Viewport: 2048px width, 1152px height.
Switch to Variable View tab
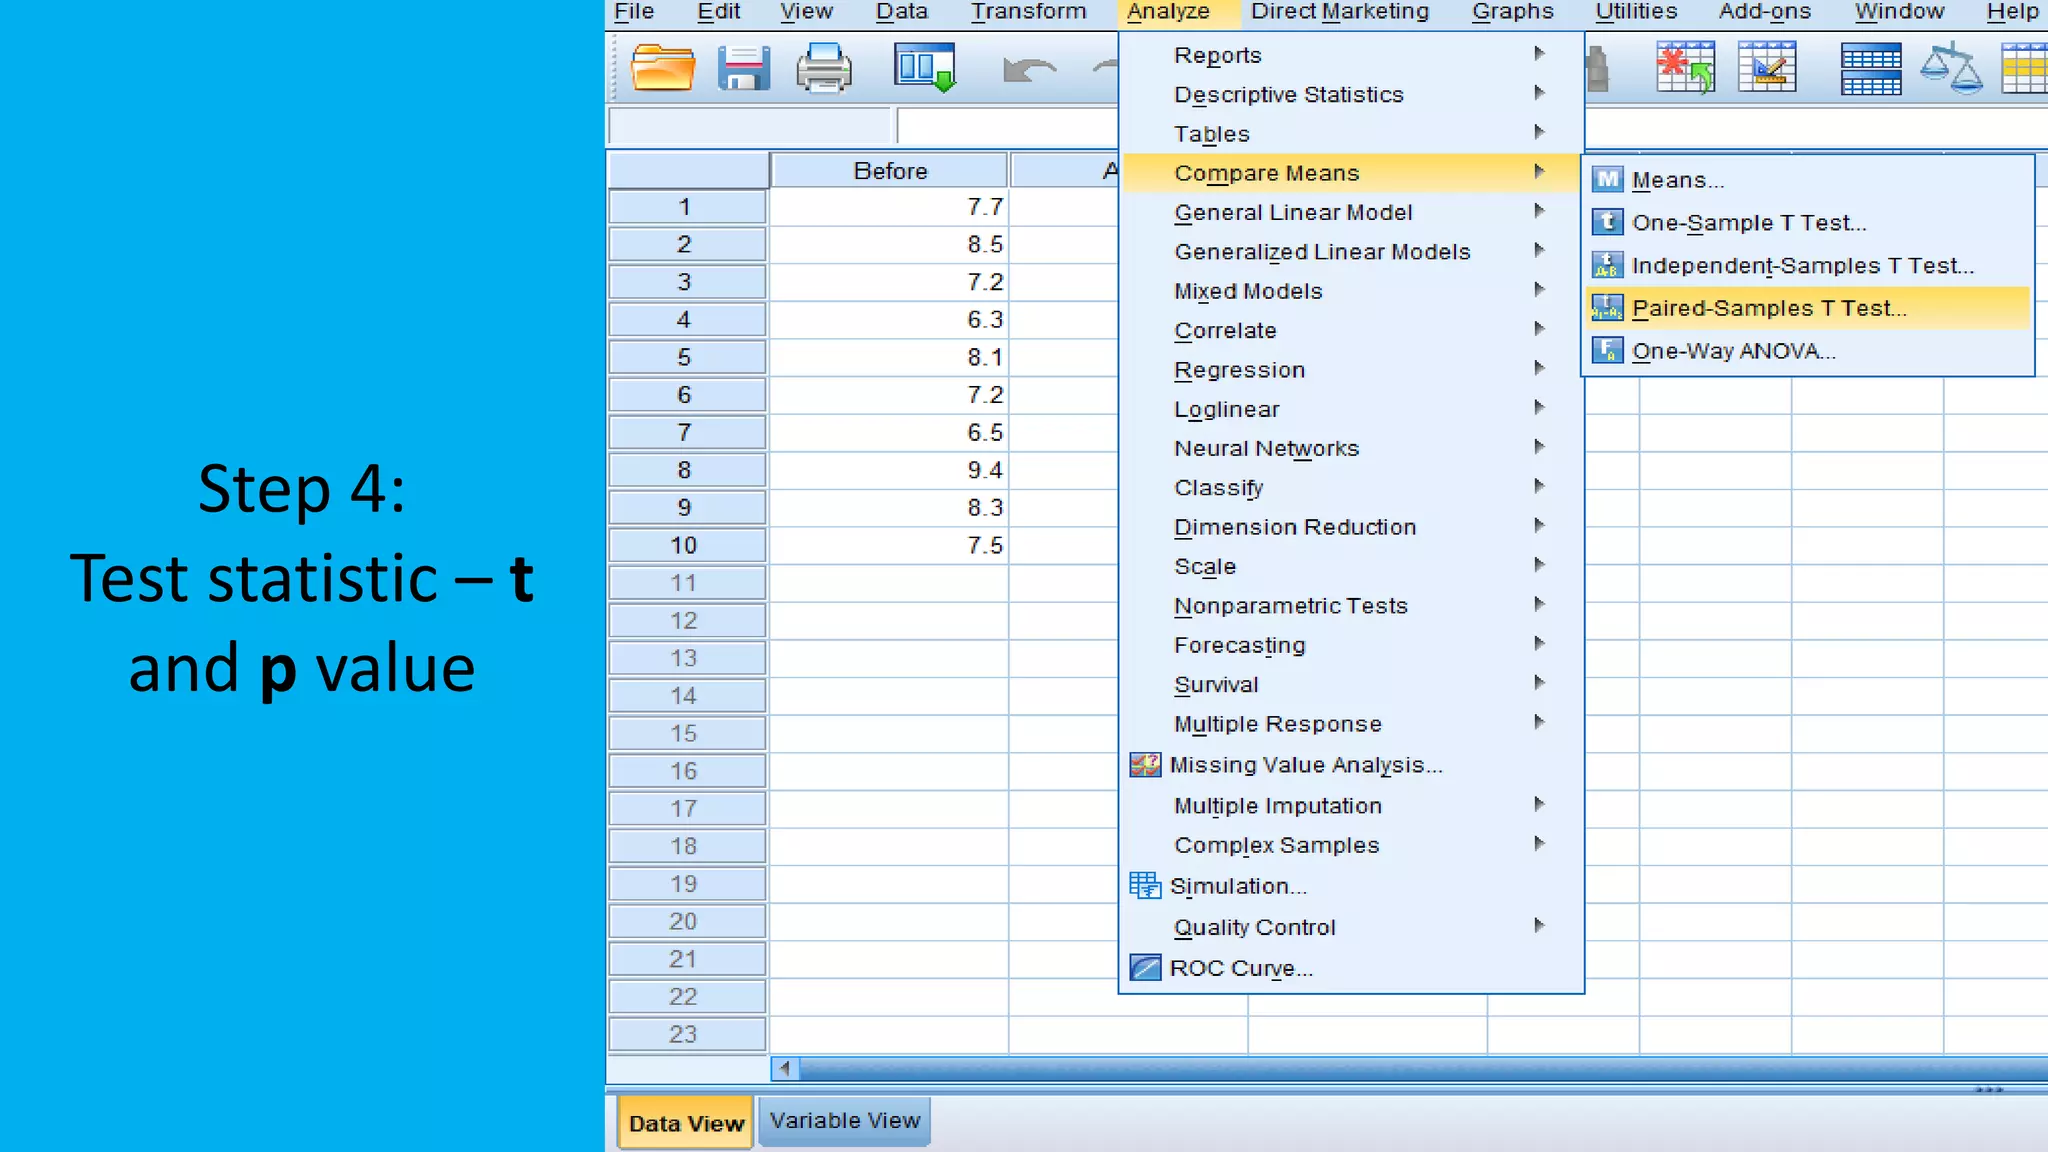(x=844, y=1121)
